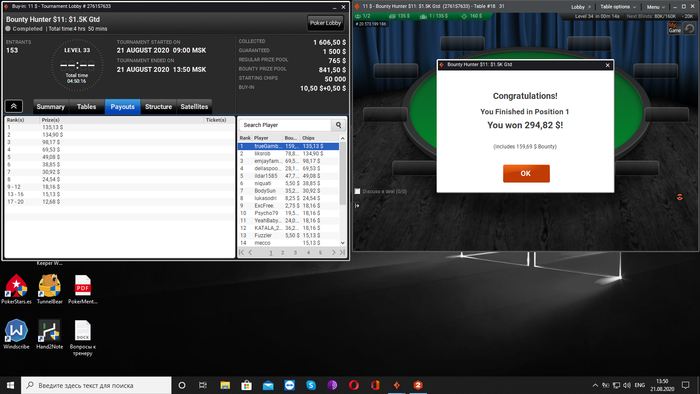
Task: Click the Cortana circle icon in taskbar
Action: tap(182, 385)
